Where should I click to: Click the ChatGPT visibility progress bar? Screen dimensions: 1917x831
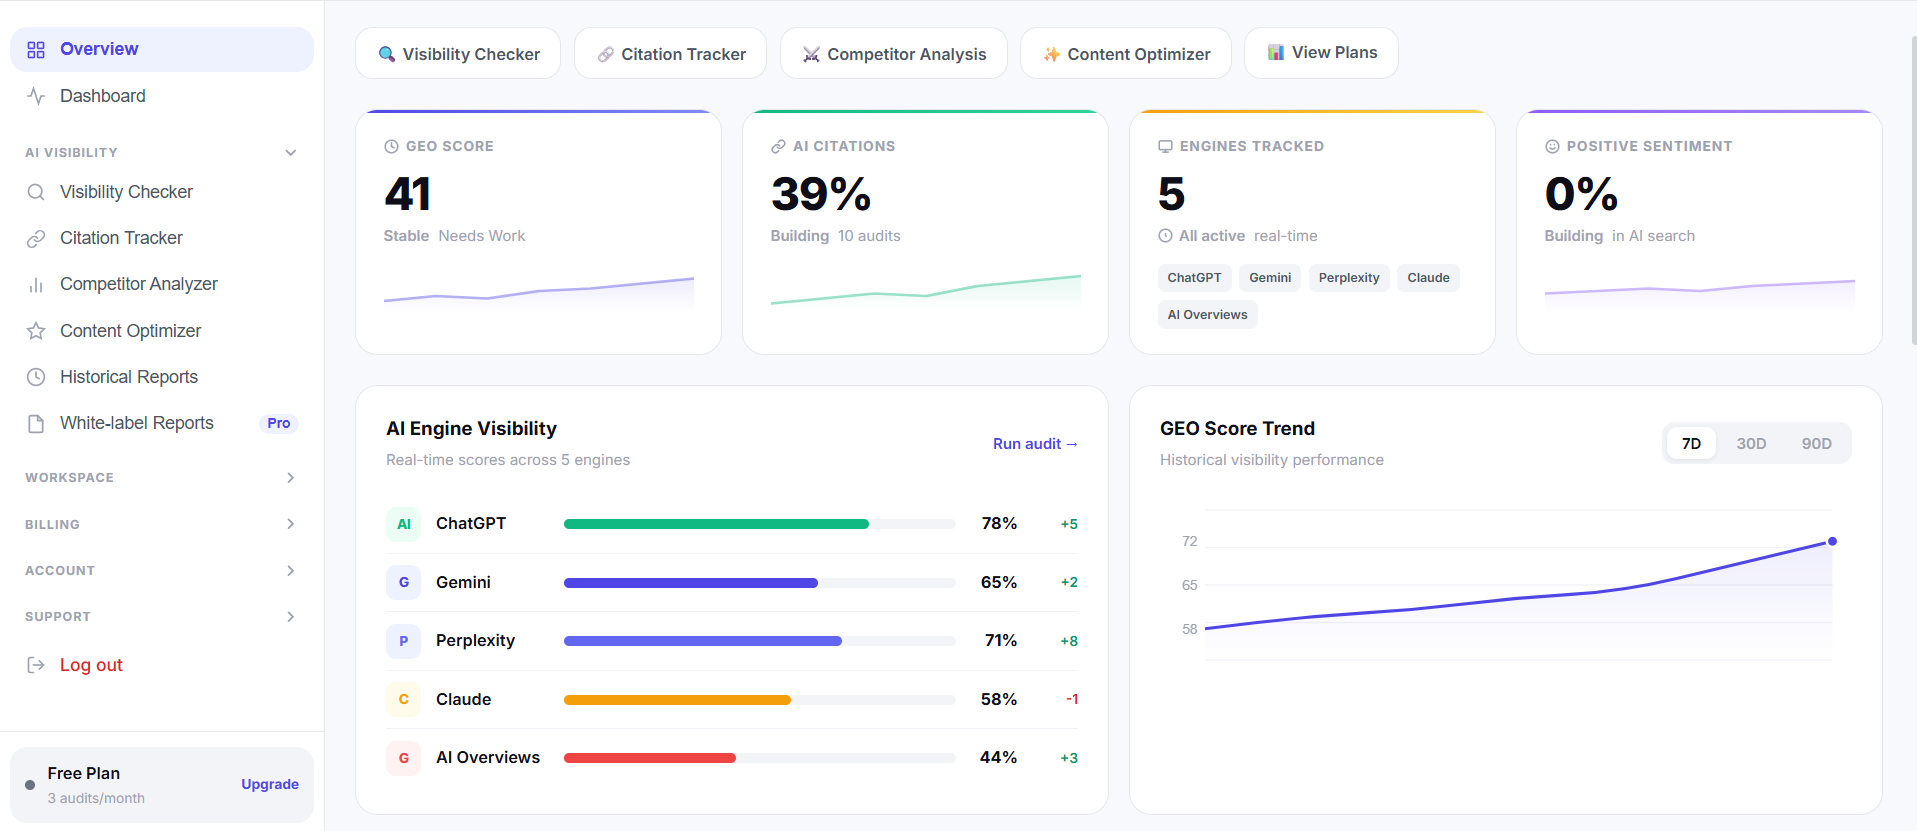click(x=760, y=524)
